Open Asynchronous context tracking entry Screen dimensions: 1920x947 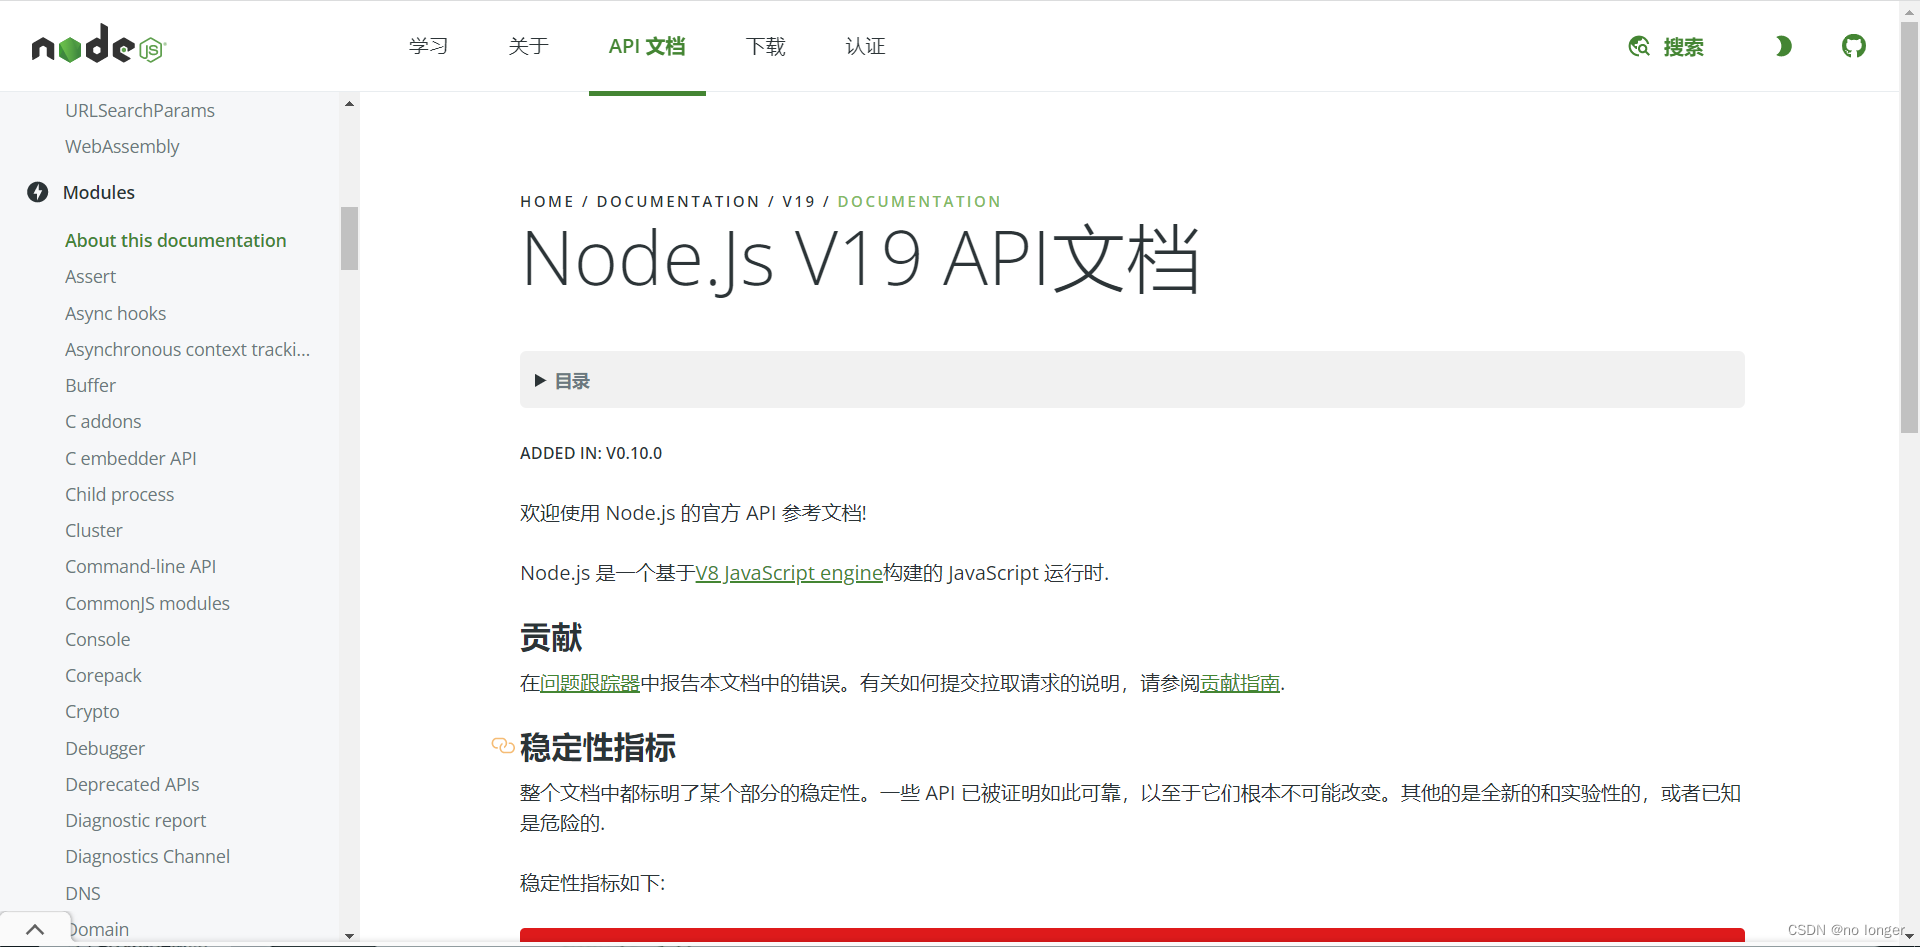coord(187,349)
